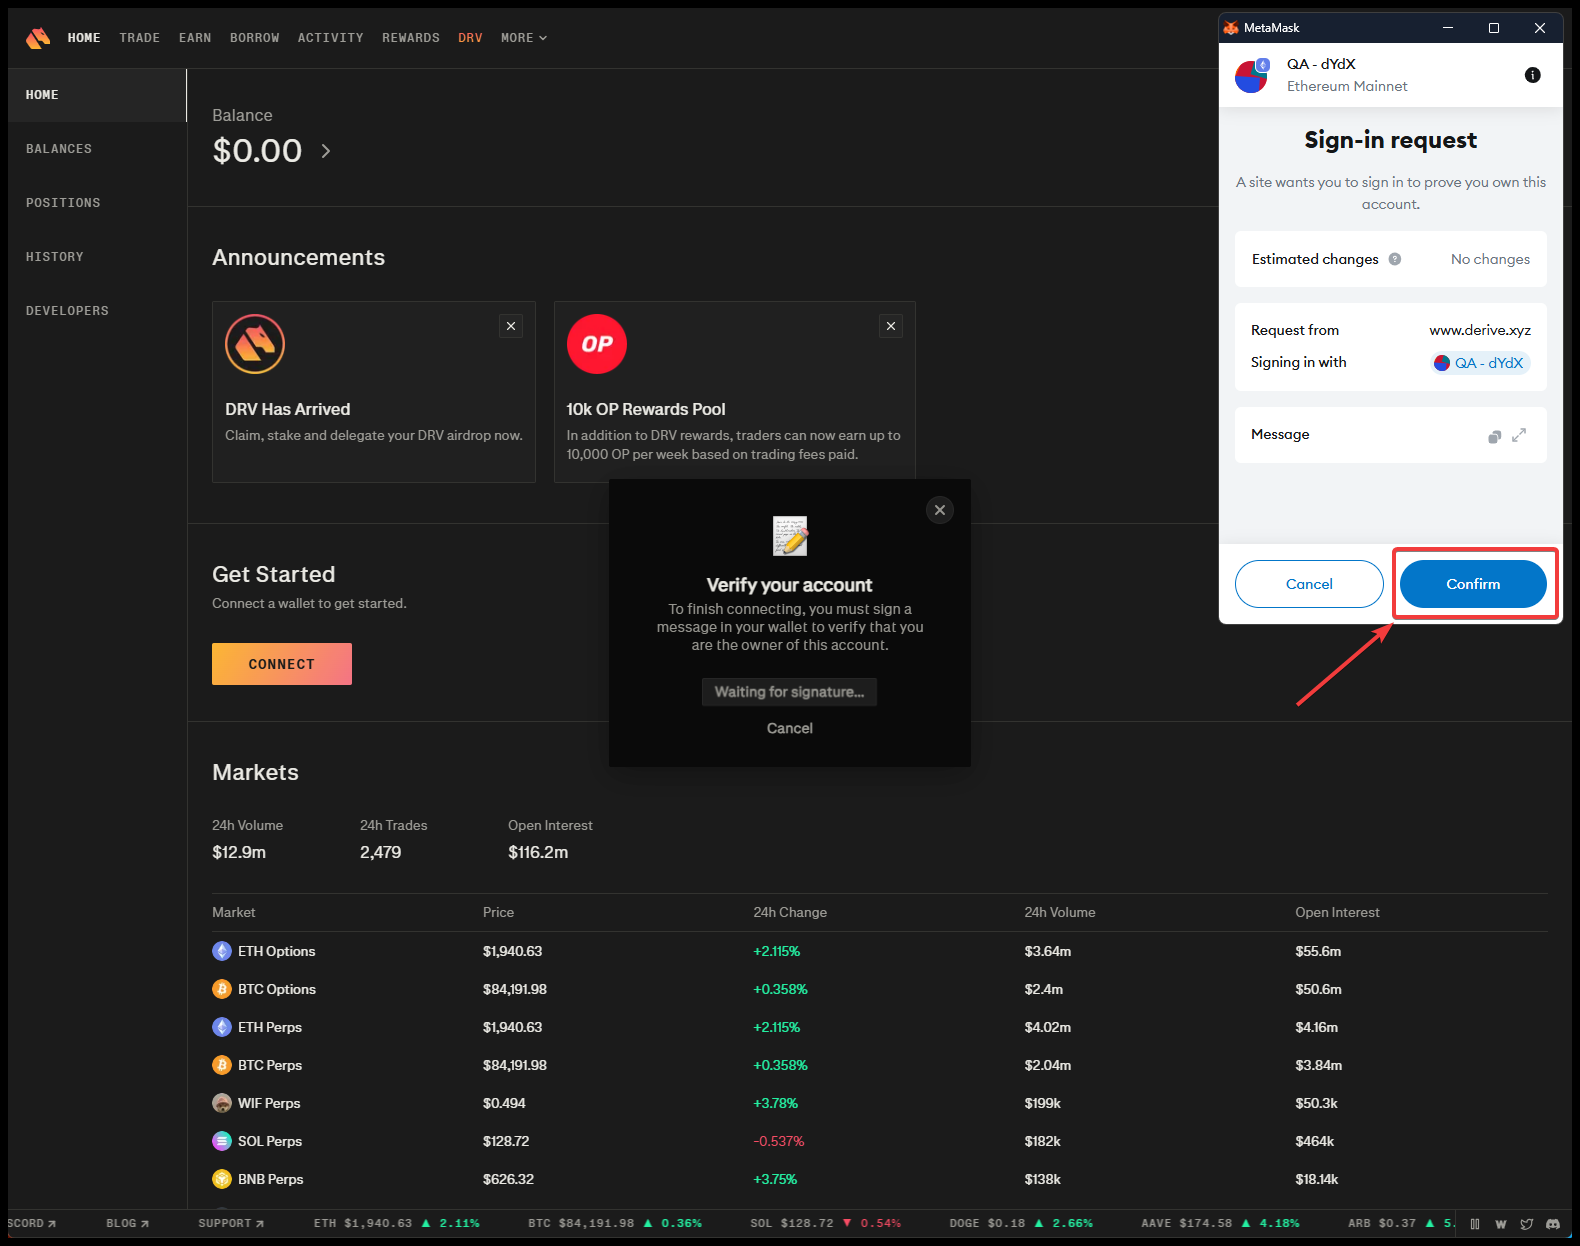Close the 10k OP Rewards Pool card
The image size is (1580, 1246).
click(x=890, y=326)
